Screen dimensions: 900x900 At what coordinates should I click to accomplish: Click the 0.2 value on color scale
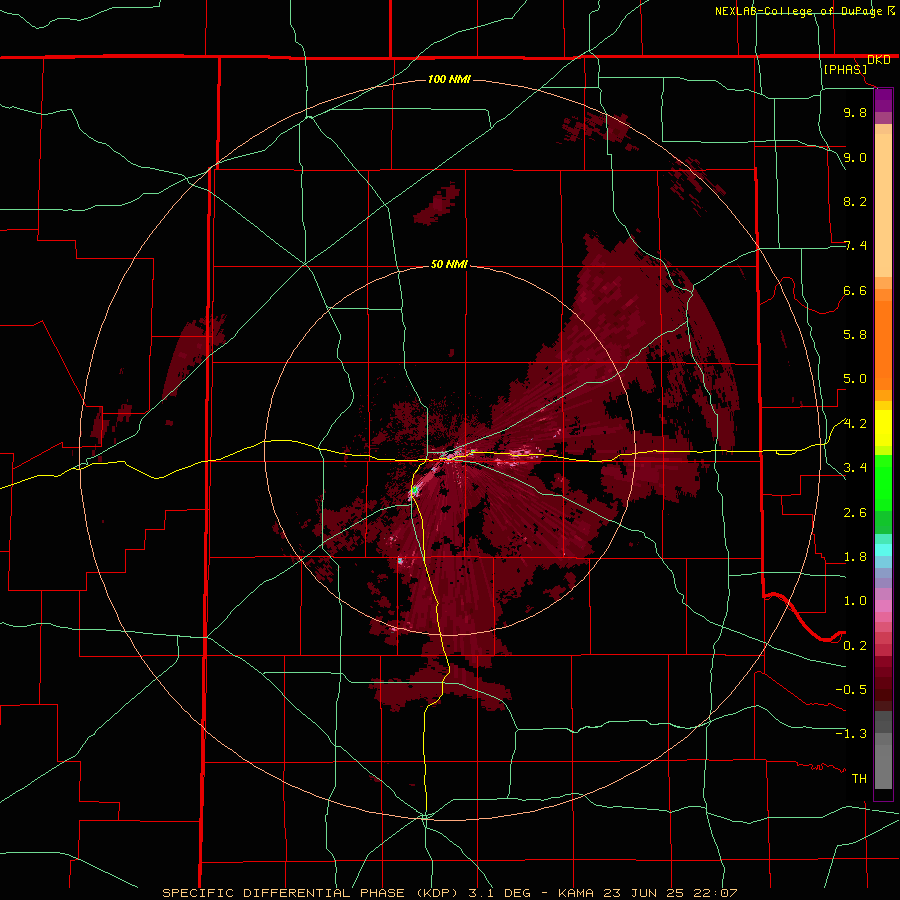pos(855,646)
